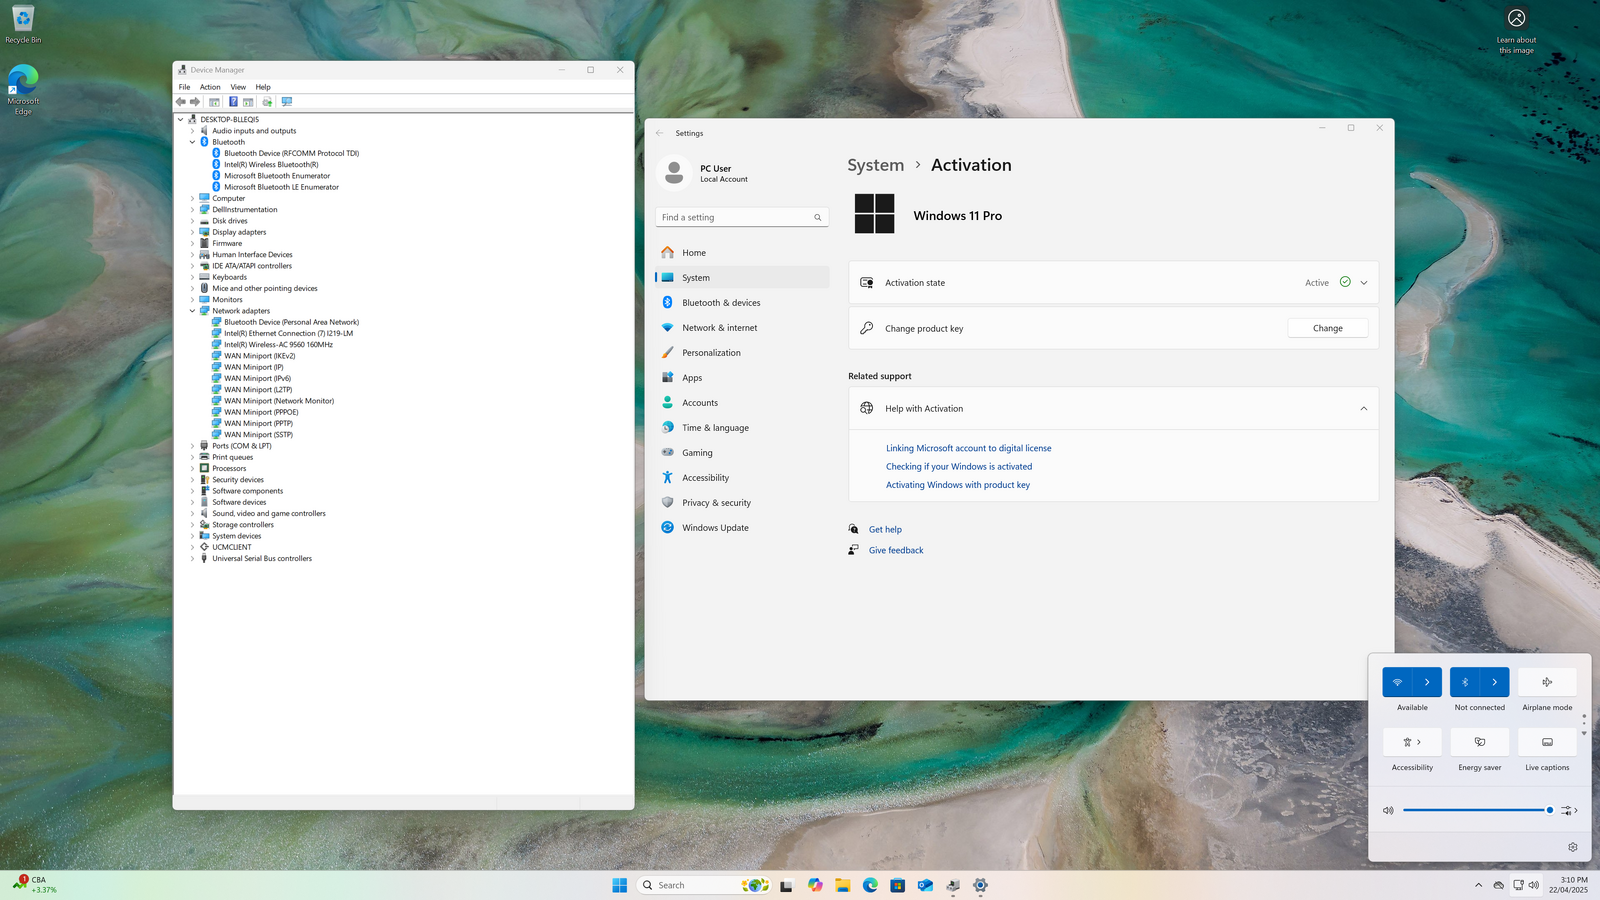Collapse the Bluetooth node in Device Manager
Screen dimensions: 1600x900
coord(192,142)
